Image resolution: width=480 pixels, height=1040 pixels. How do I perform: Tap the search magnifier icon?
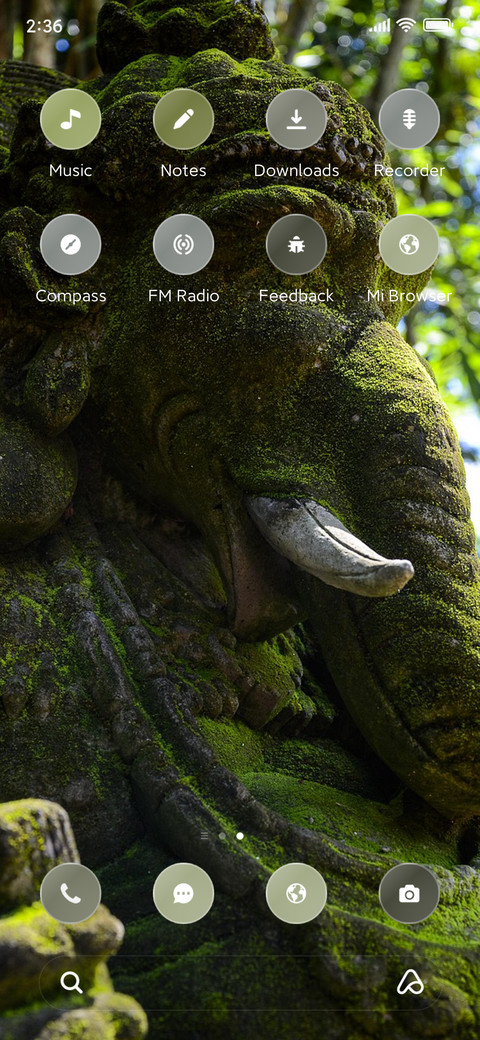(x=72, y=982)
